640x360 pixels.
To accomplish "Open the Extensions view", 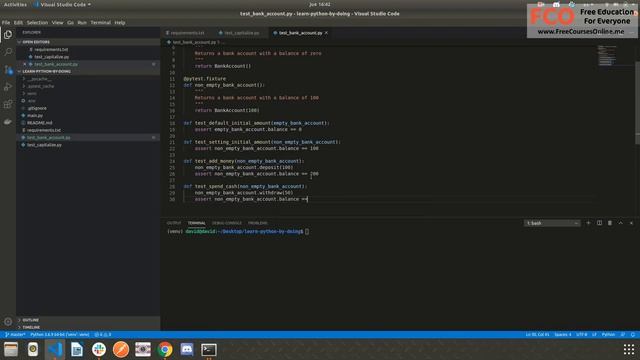I will (8, 104).
